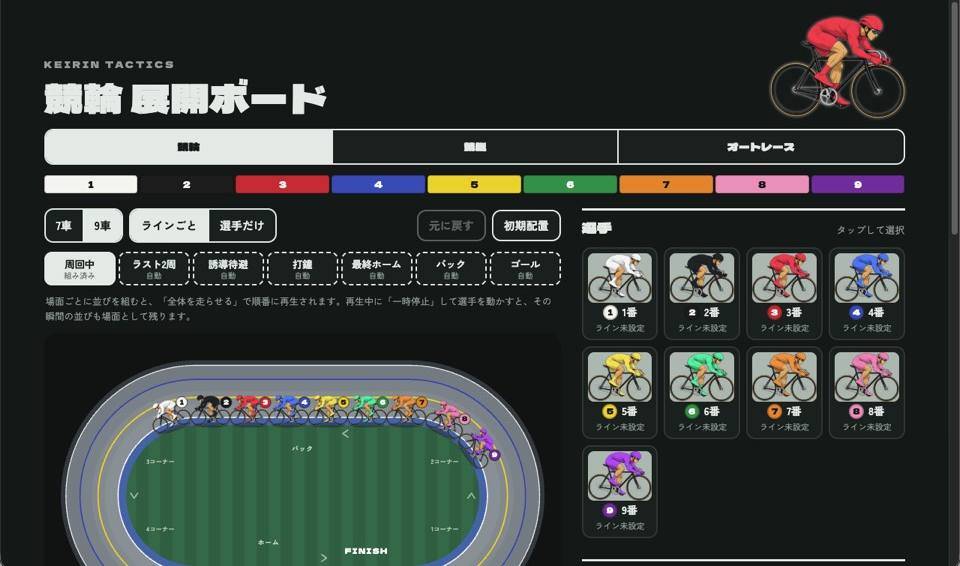The image size is (960, 566).
Task: Select the yellow rider 5番 card
Action: point(619,393)
